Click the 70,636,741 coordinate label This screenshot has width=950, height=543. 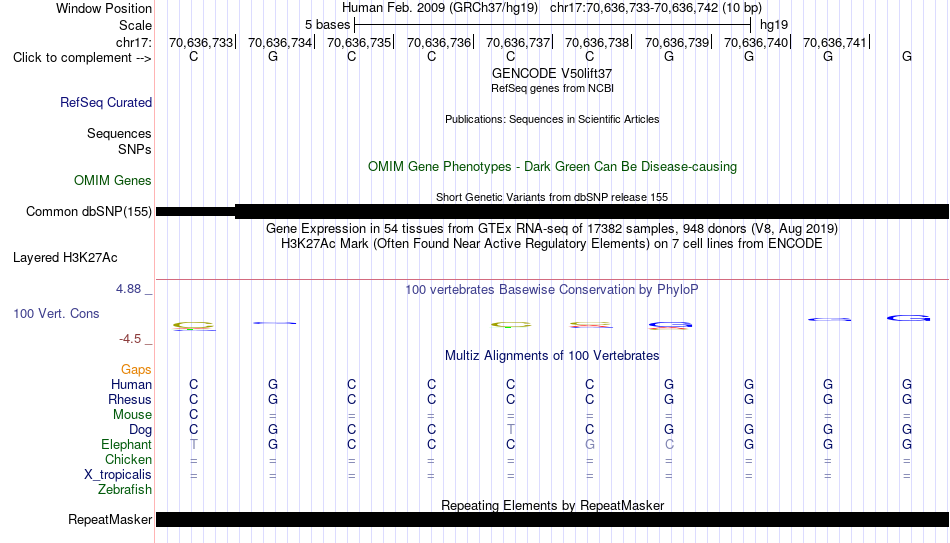[x=835, y=42]
